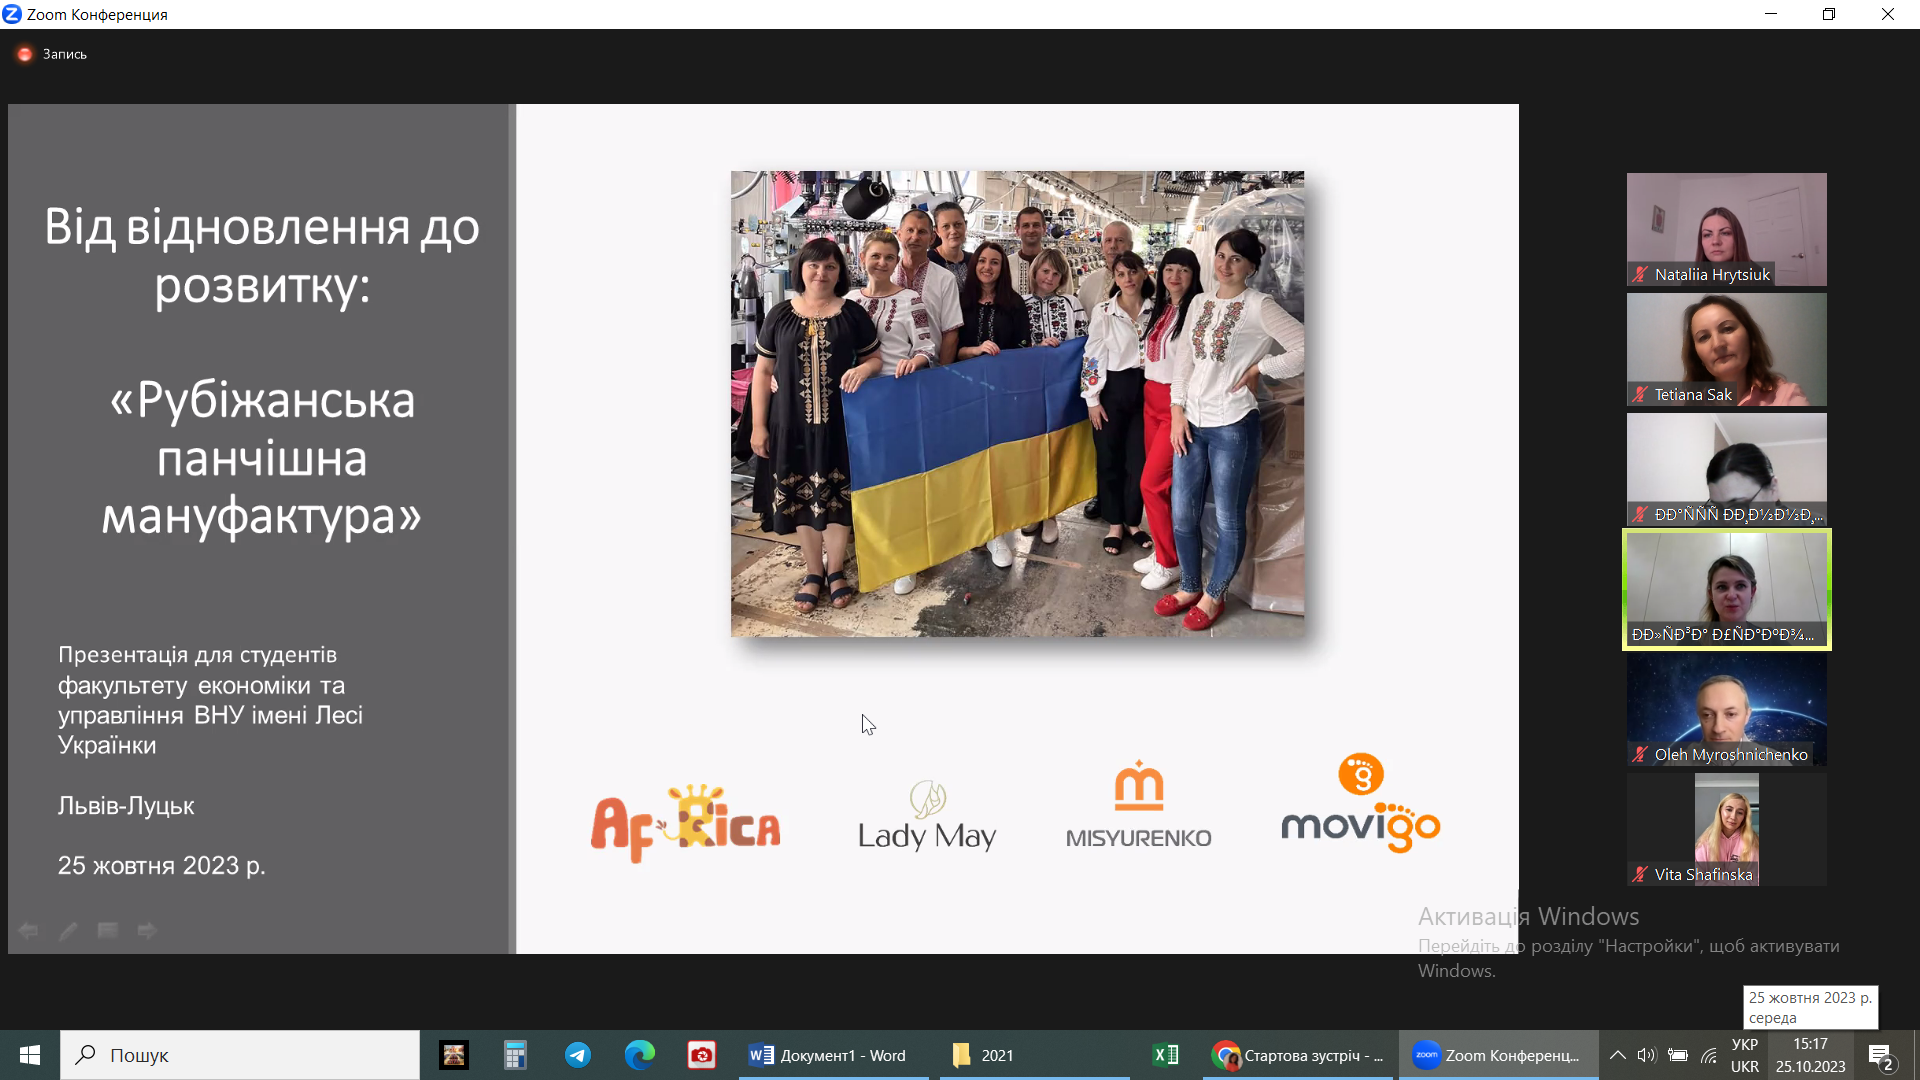1920x1080 pixels.
Task: Click the previous slide arrow icon
Action: click(28, 931)
